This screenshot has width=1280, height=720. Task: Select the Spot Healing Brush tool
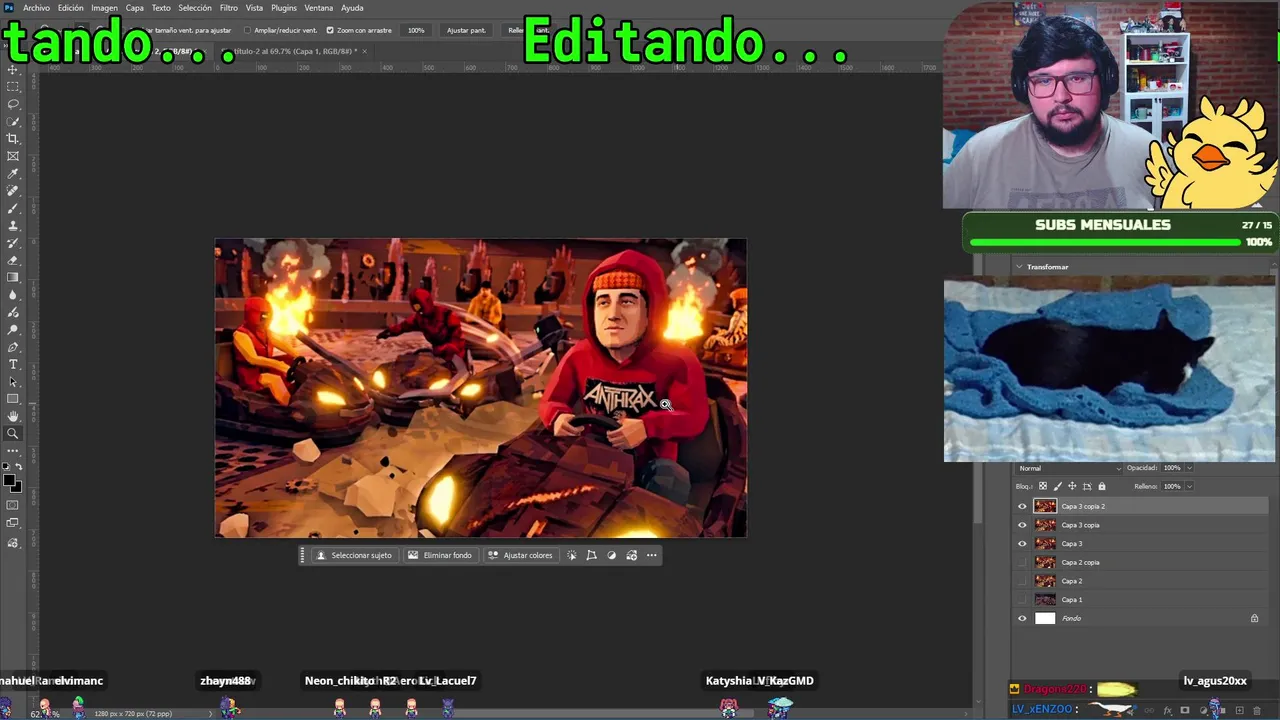pyautogui.click(x=13, y=191)
